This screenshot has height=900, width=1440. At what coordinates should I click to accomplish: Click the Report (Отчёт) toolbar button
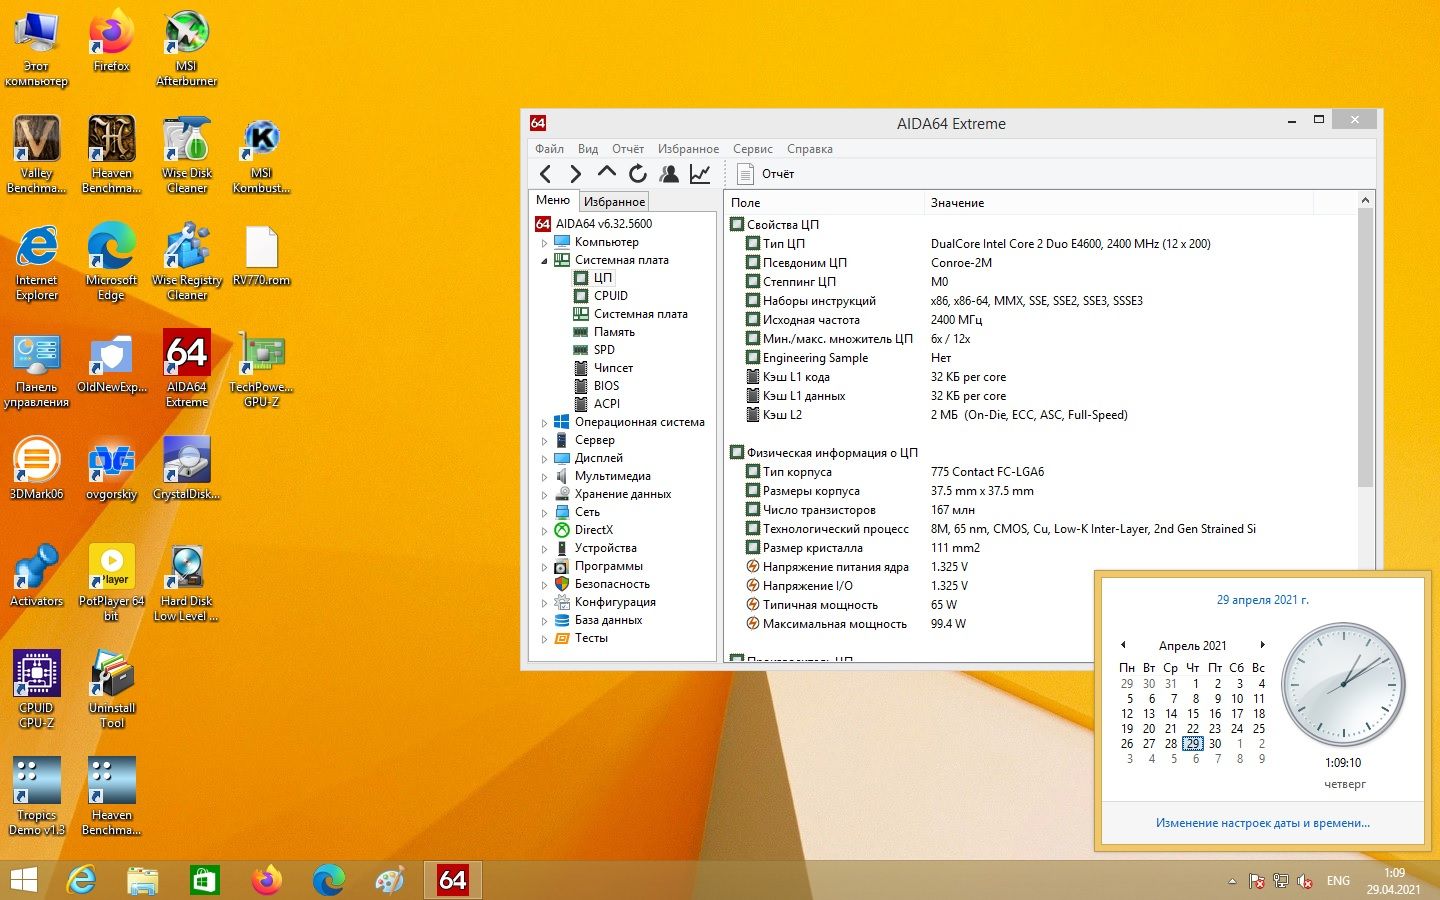point(766,174)
